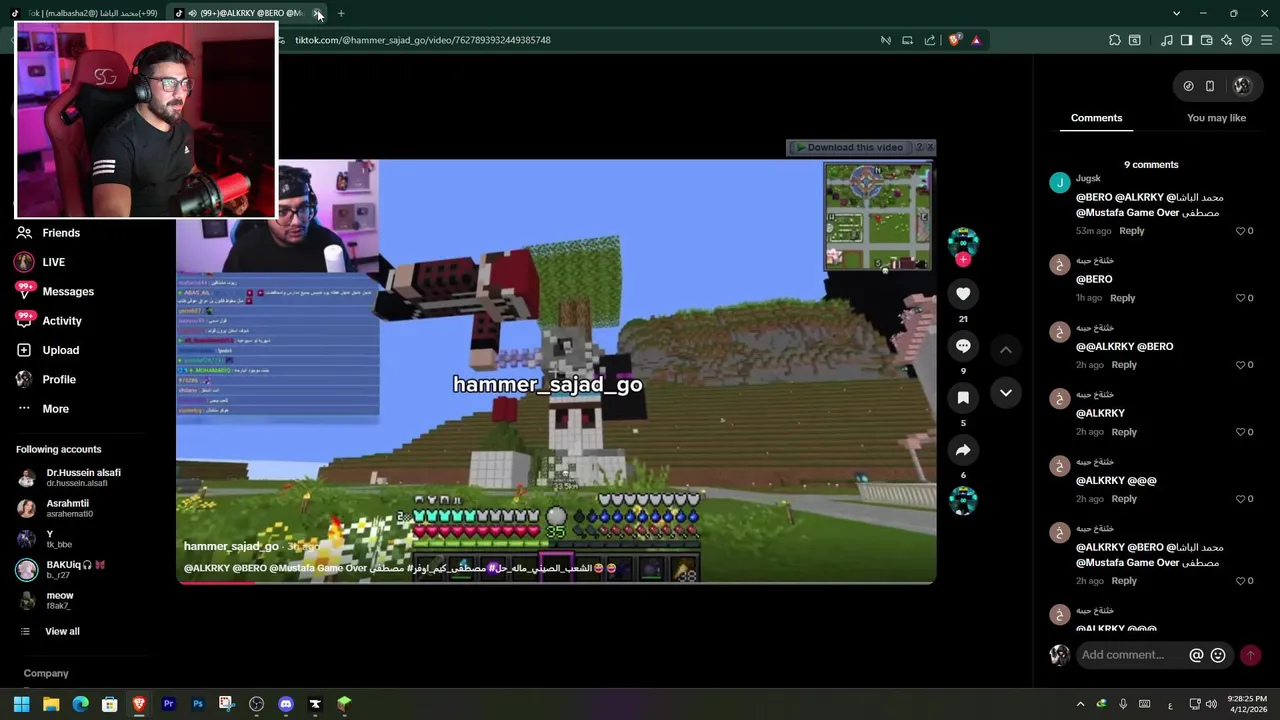This screenshot has height=720, width=1280.
Task: Open the Windows Start button
Action: (21, 704)
